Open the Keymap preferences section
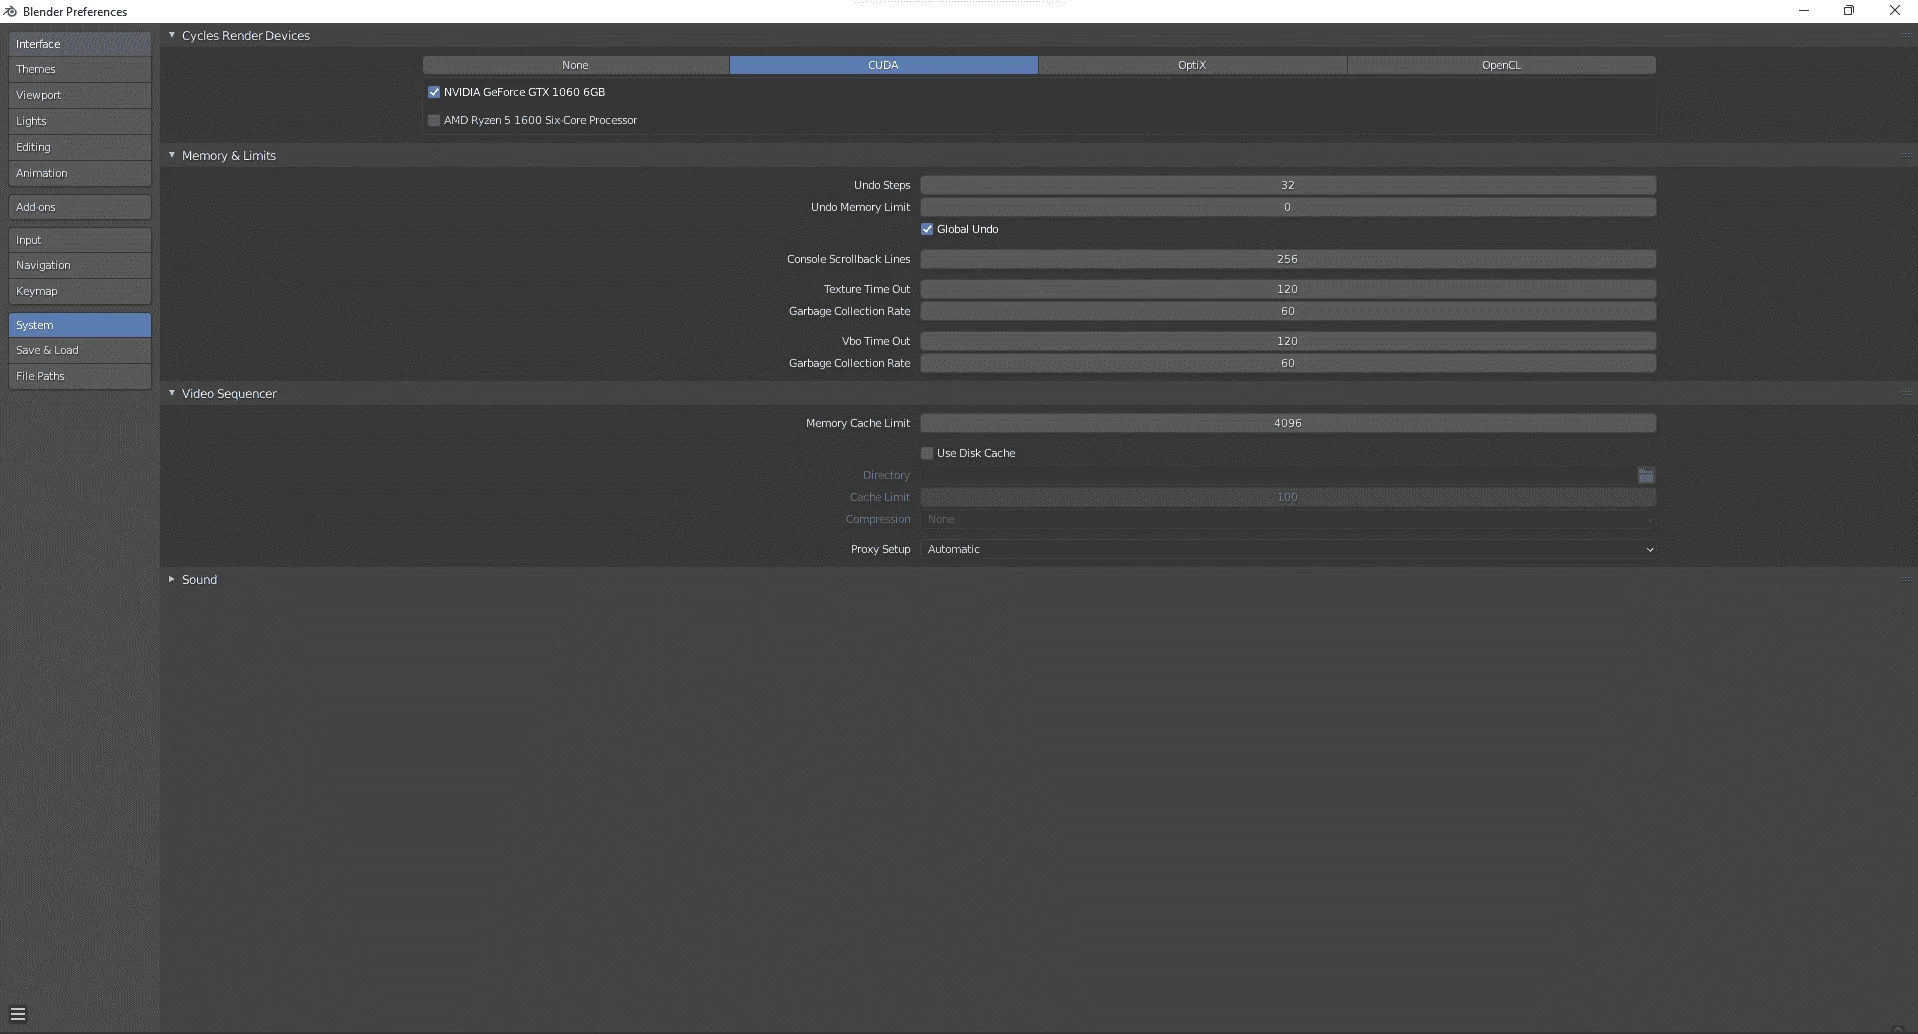Viewport: 1918px width, 1034px height. click(80, 291)
